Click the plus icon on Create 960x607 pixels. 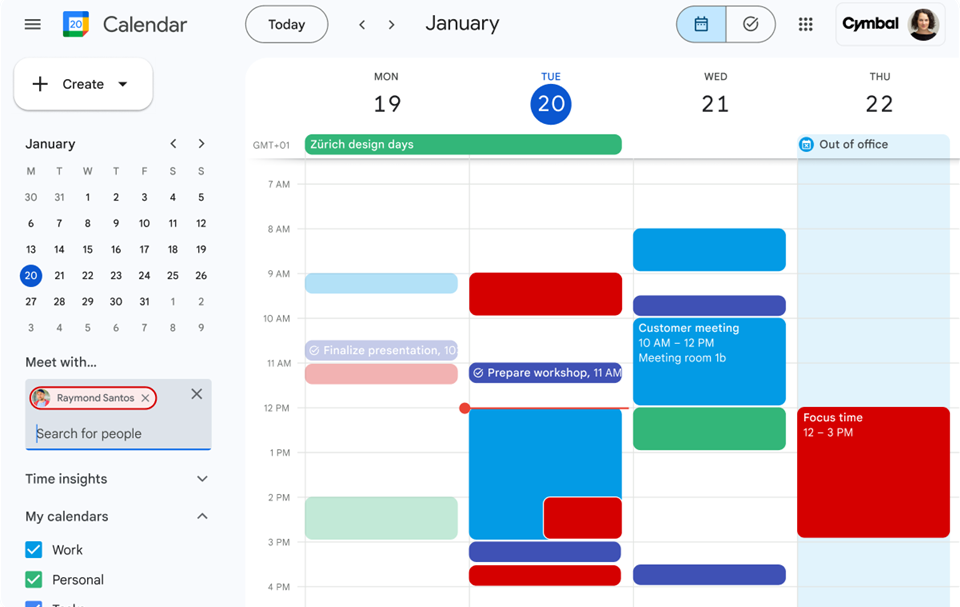[40, 84]
